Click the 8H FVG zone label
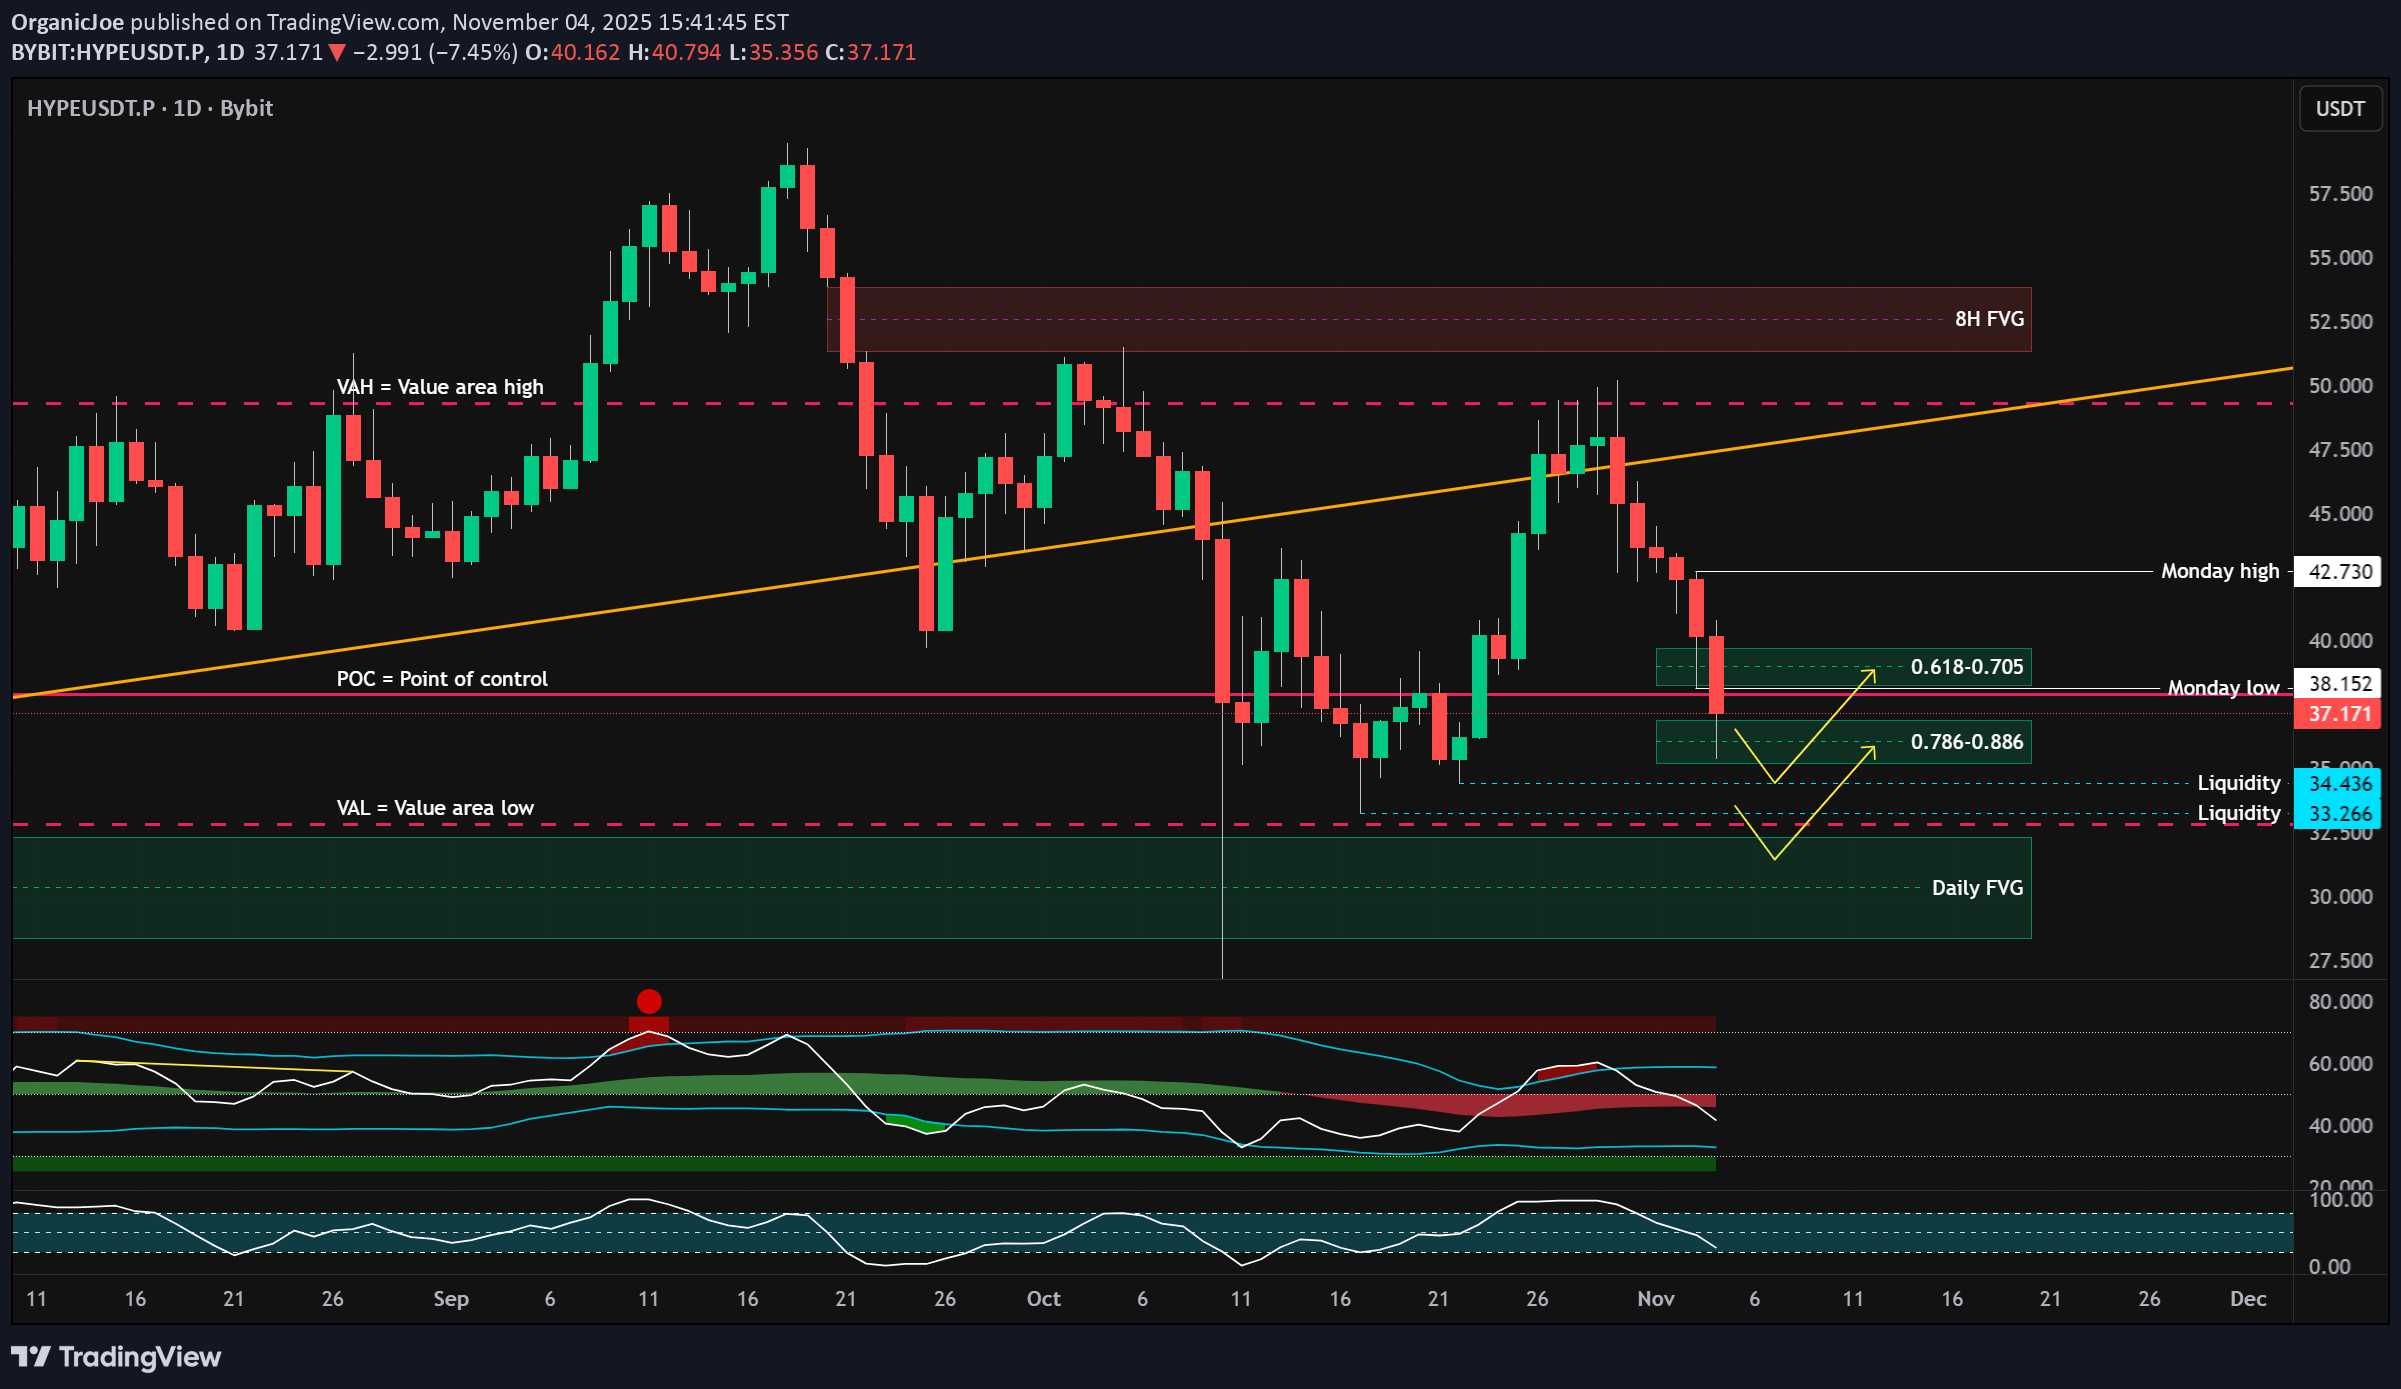 (1988, 319)
